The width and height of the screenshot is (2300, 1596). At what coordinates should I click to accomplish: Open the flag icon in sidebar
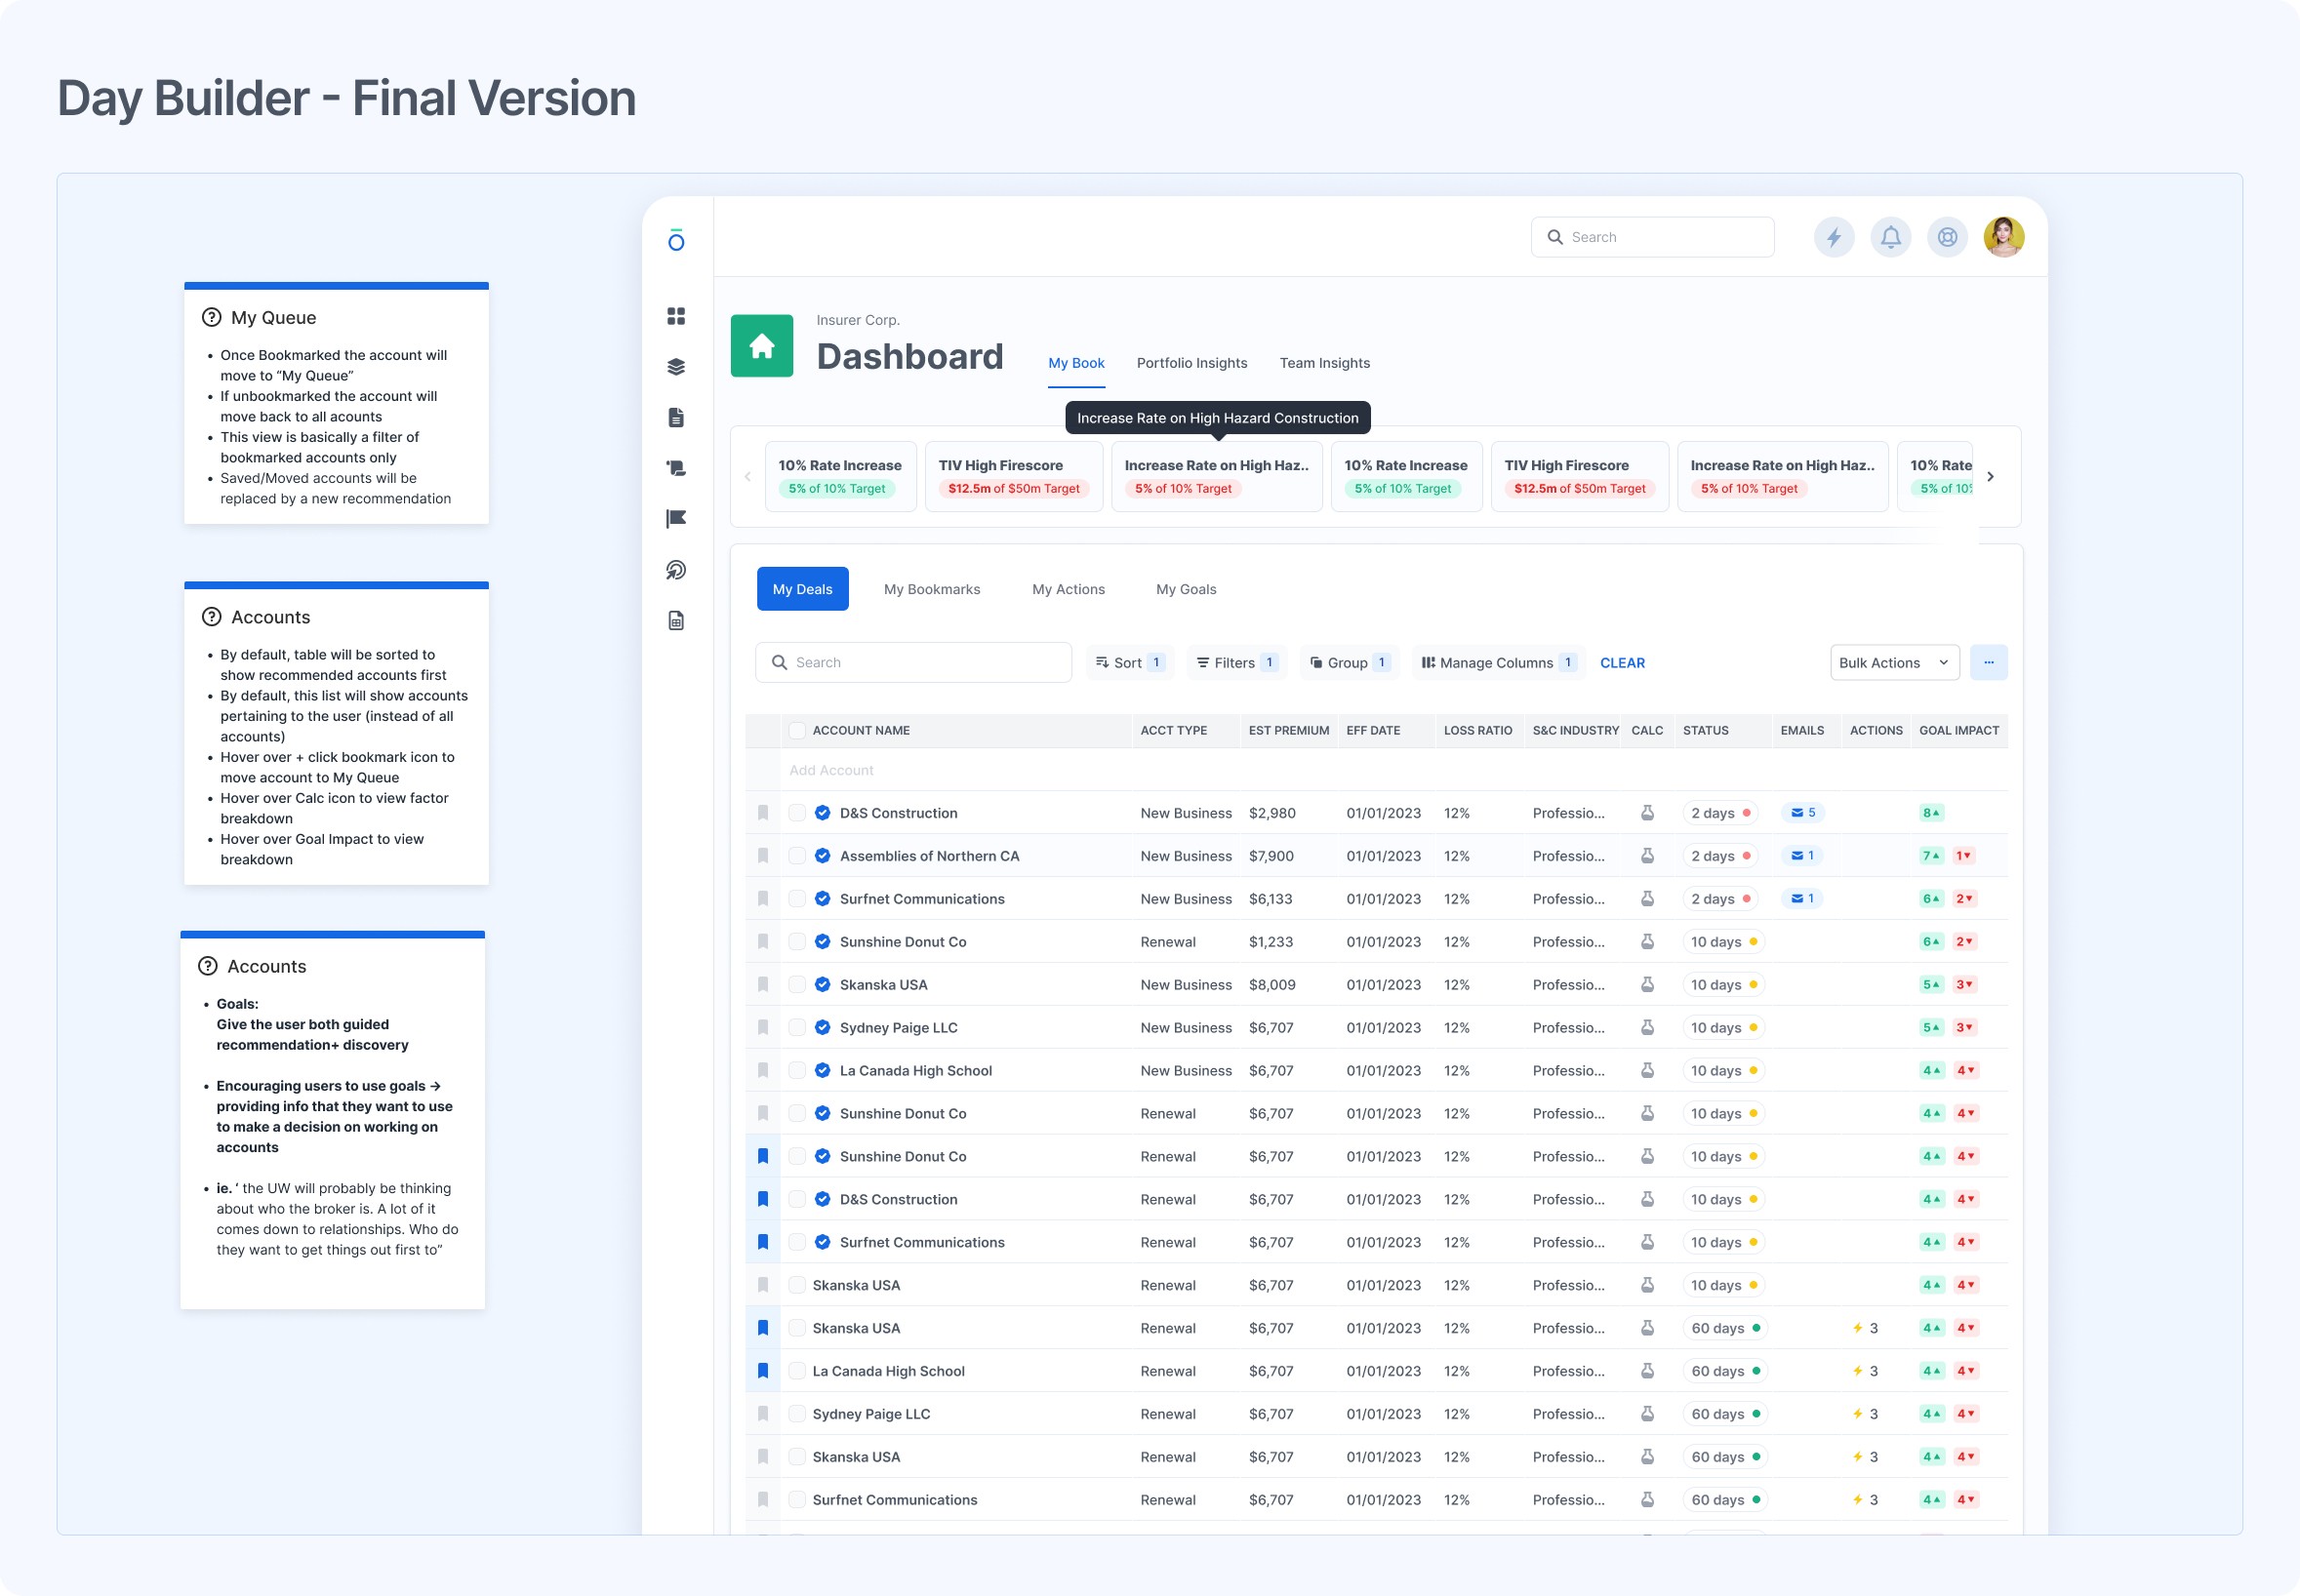[676, 518]
